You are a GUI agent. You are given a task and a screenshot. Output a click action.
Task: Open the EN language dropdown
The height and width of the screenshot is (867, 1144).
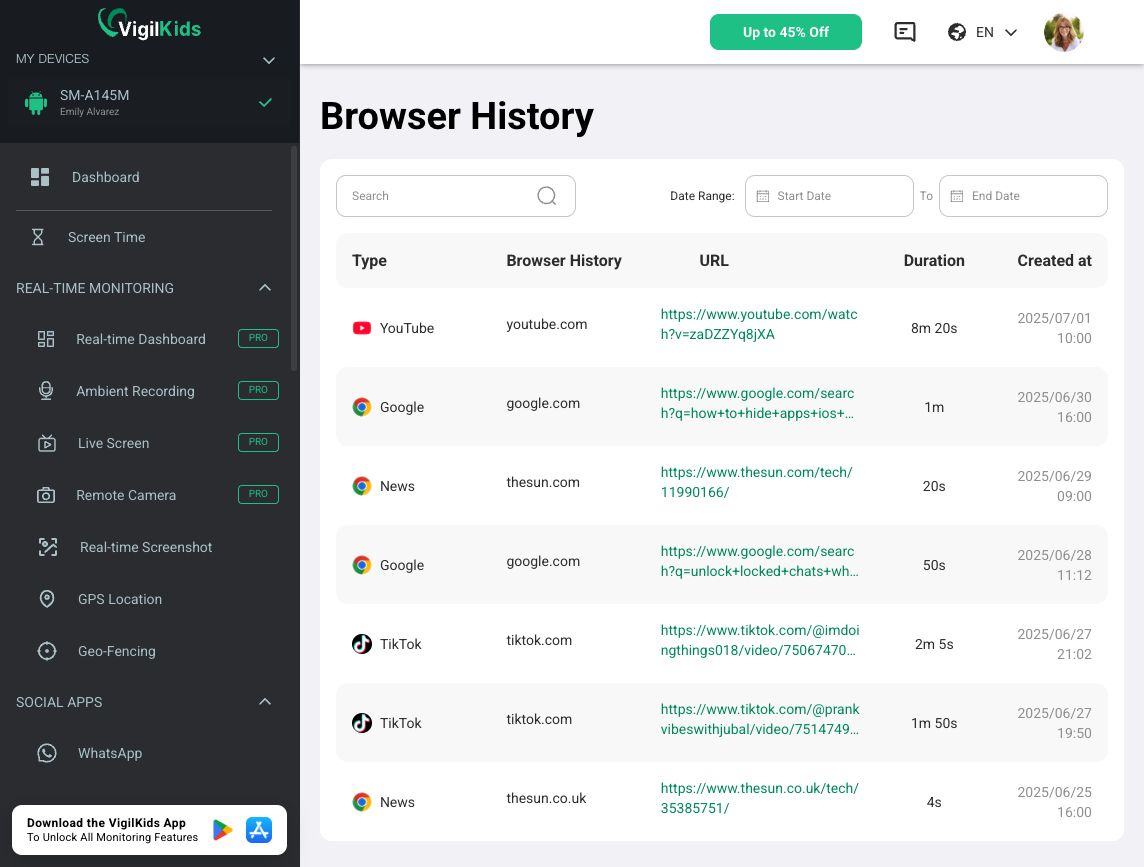982,32
